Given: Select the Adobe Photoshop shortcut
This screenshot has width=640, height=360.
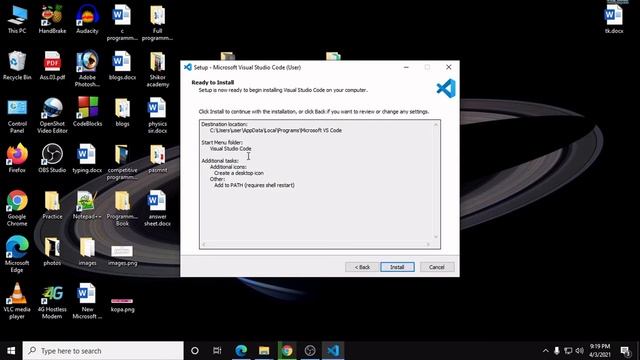Looking at the screenshot, I should coord(87,69).
